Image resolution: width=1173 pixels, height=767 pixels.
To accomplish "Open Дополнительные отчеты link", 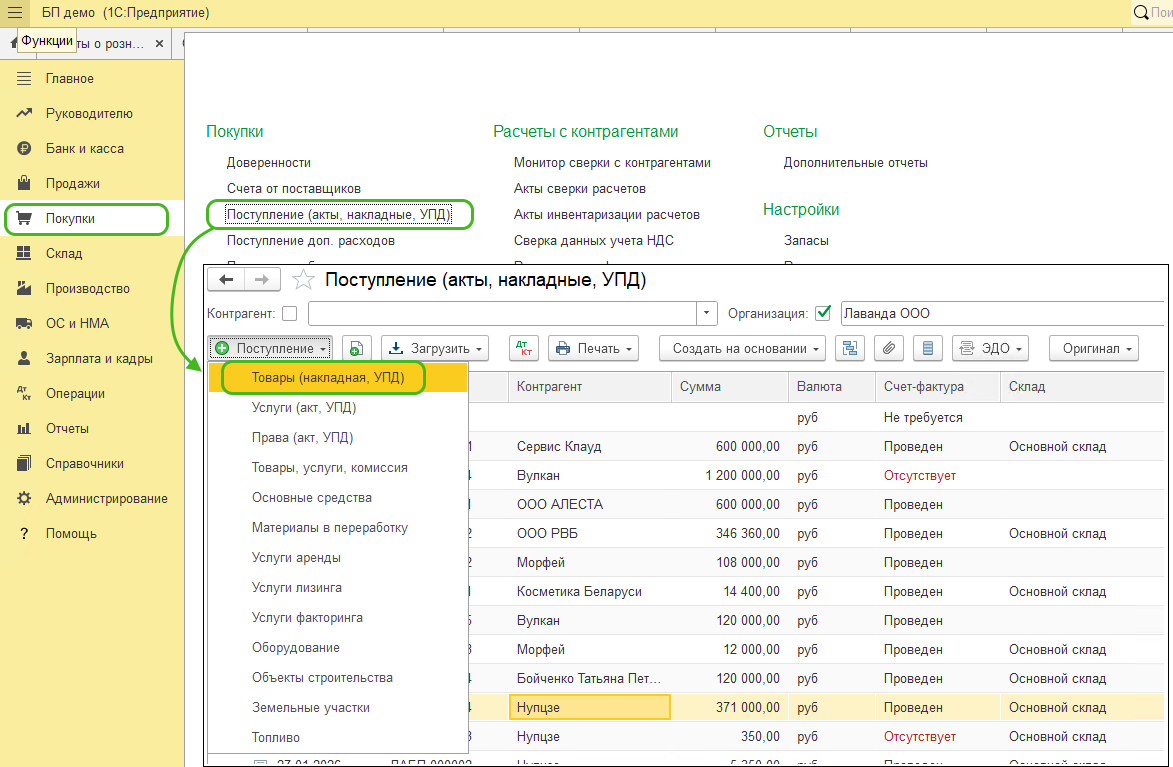I will 856,162.
